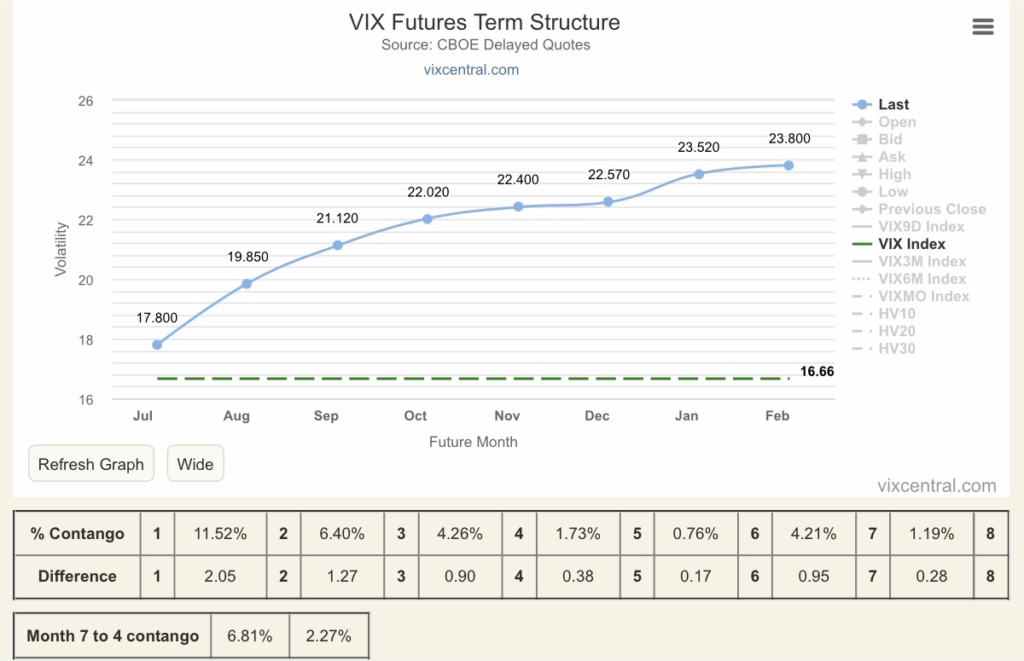Click the Oct 22.020 data point

(427, 219)
